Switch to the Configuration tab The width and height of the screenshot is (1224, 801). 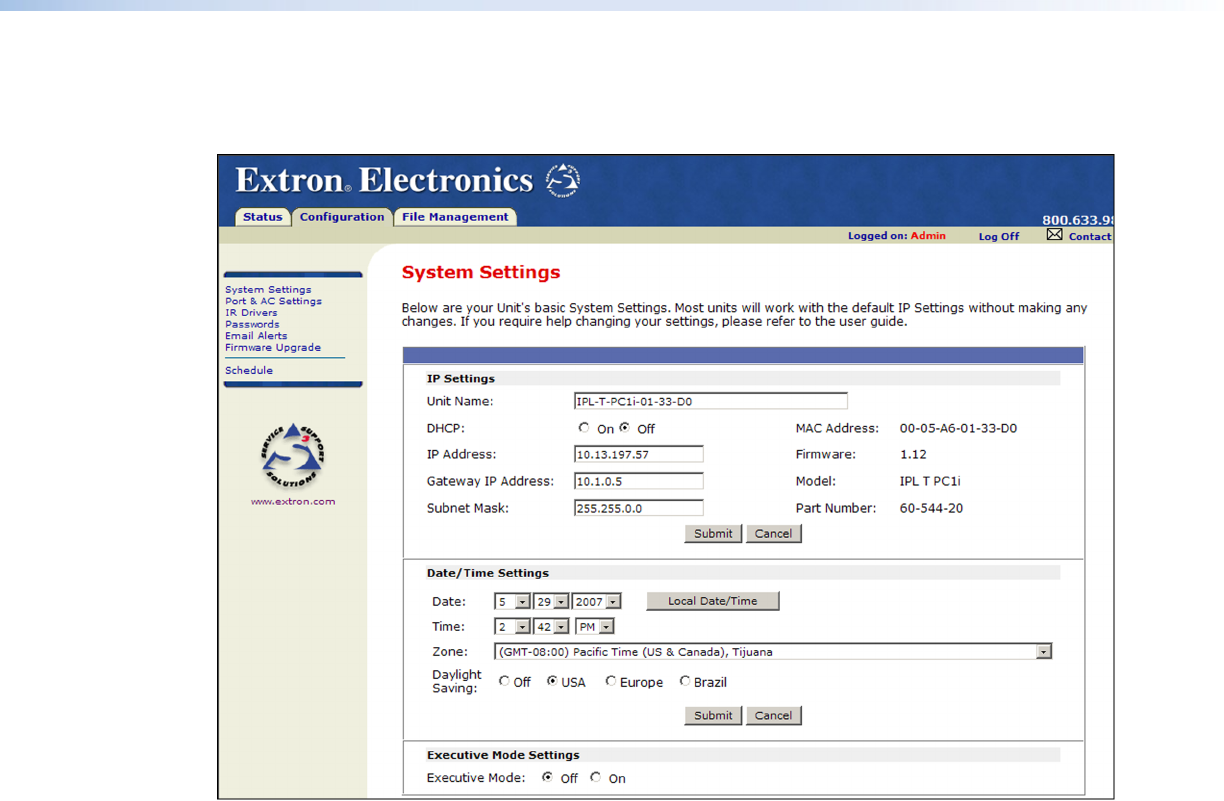click(x=342, y=217)
